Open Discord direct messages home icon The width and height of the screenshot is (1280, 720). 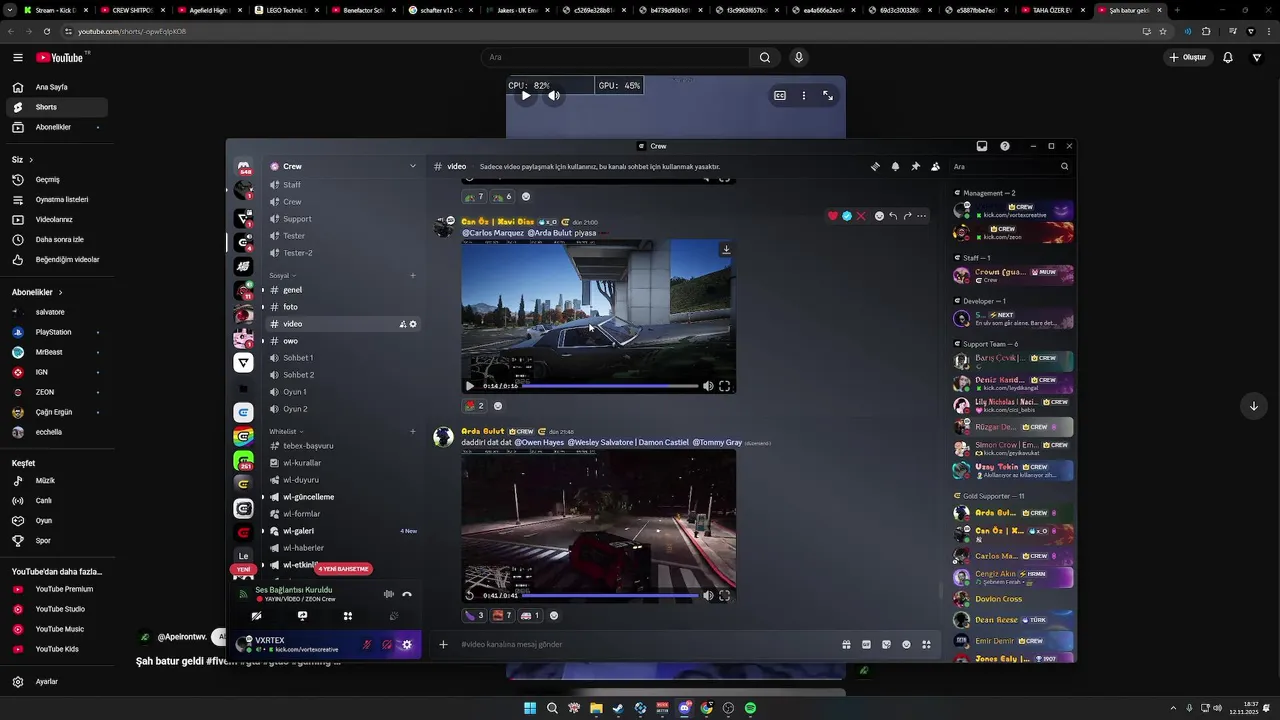point(243,167)
